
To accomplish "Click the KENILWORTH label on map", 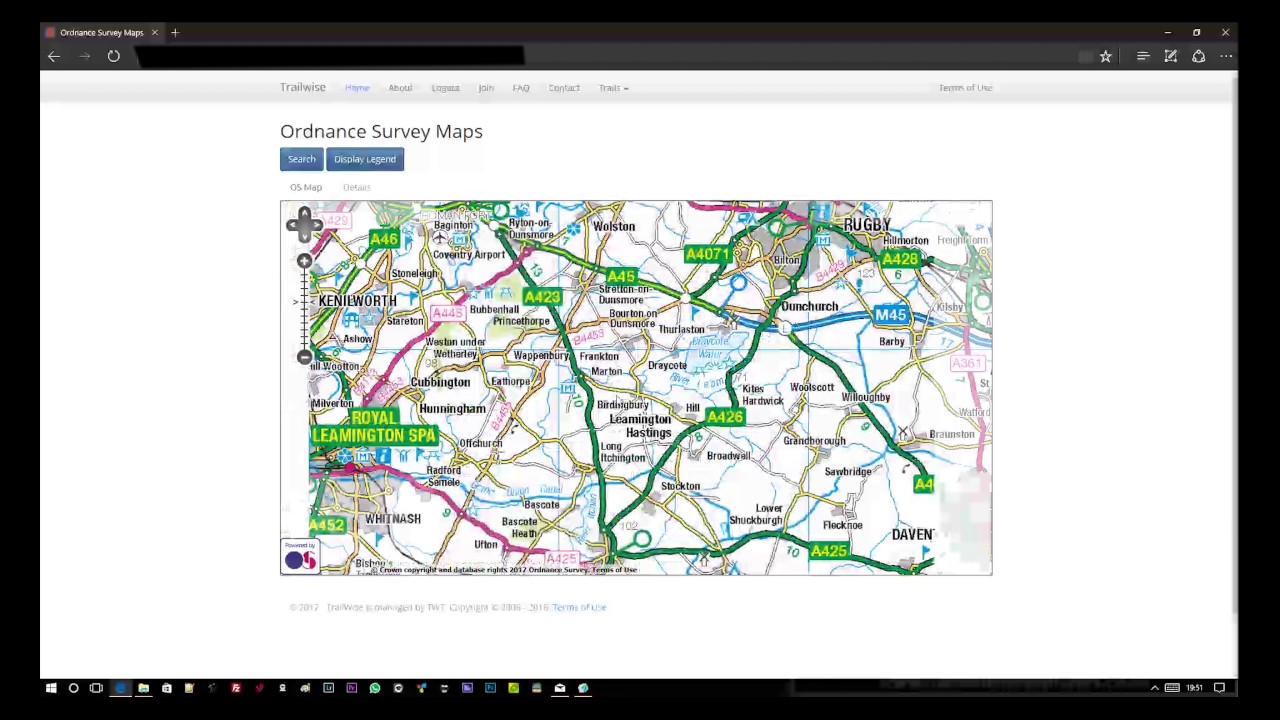I will (x=357, y=301).
